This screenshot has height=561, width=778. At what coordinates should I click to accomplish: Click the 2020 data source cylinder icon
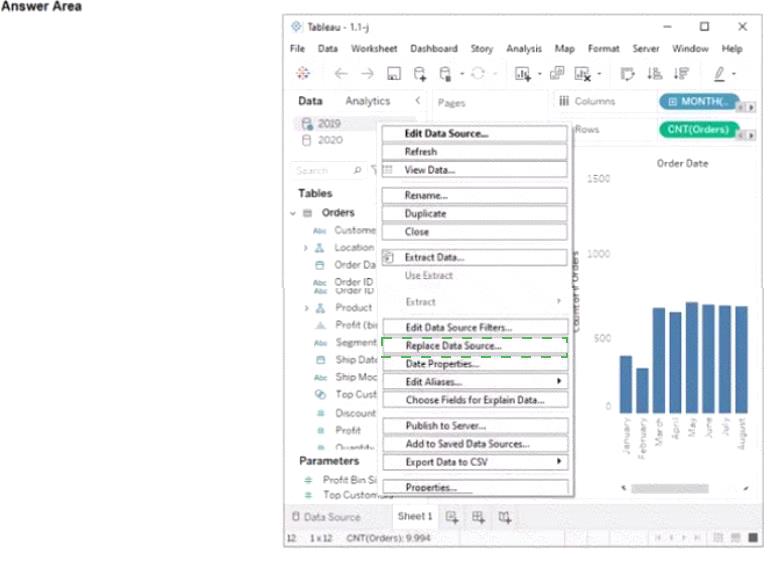coord(307,140)
